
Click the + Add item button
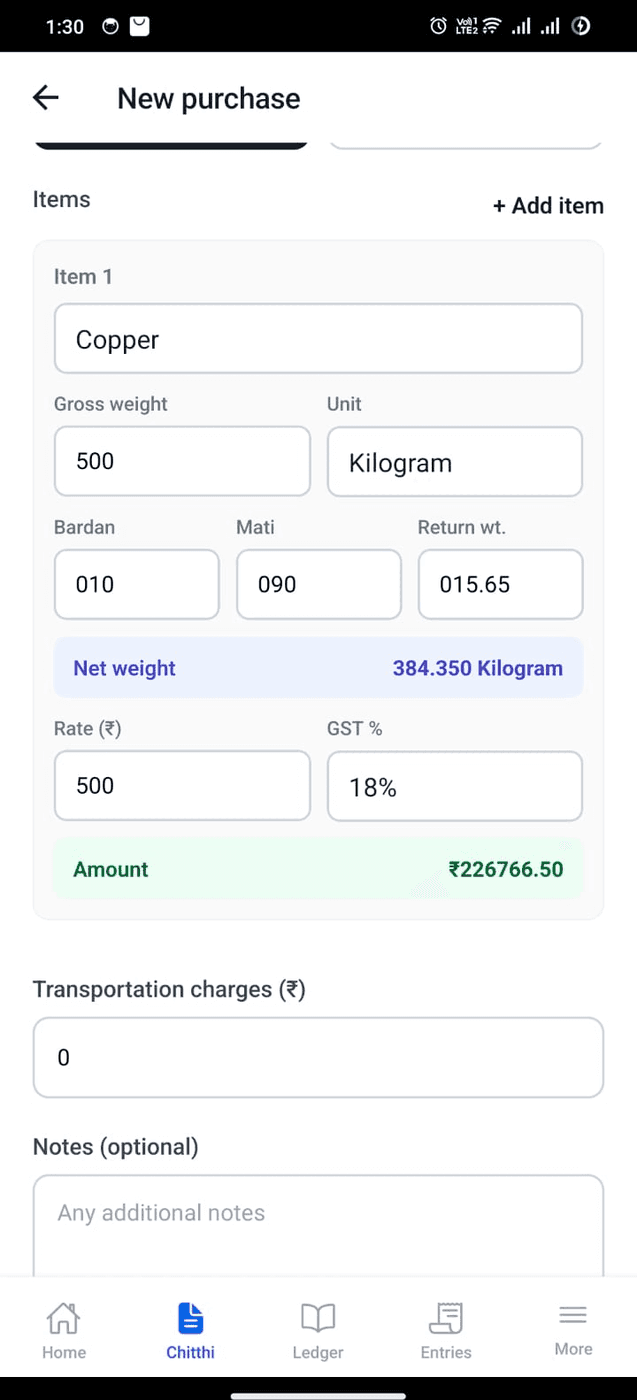548,206
